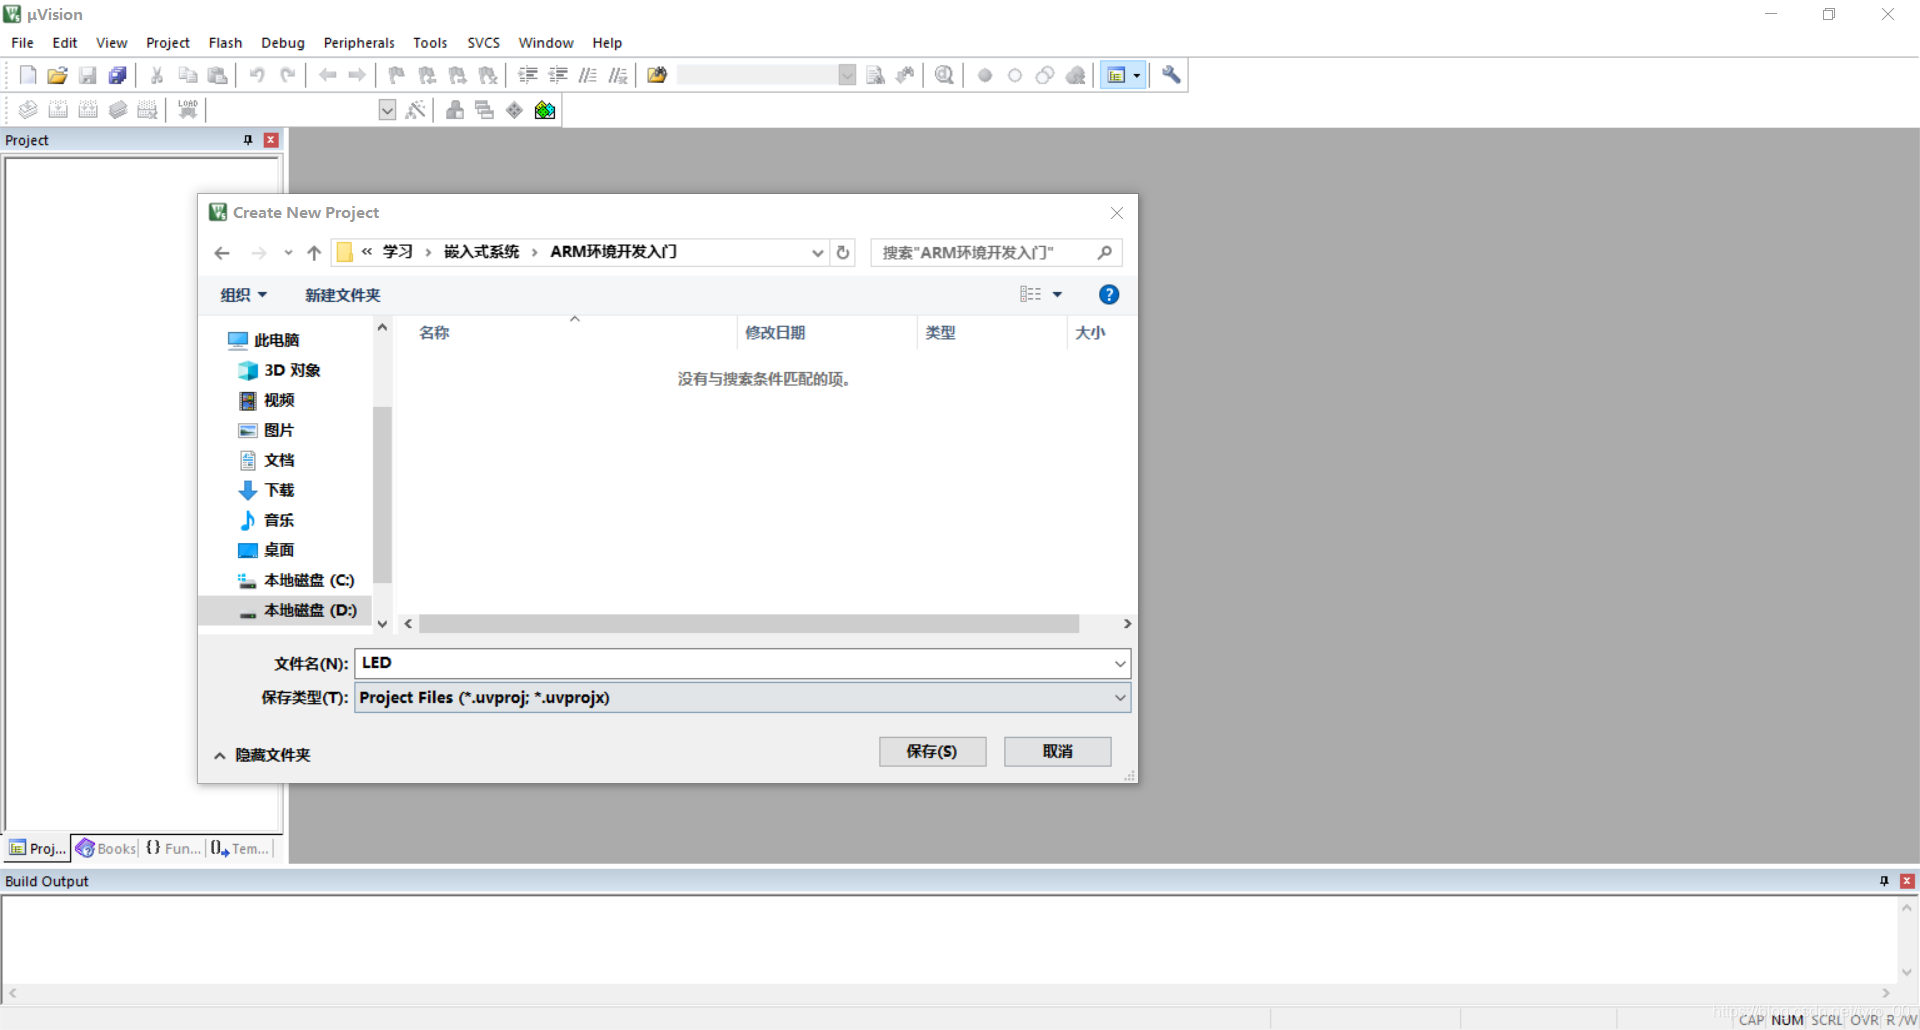Open the Flash menu
This screenshot has height=1030, width=1920.
point(225,43)
